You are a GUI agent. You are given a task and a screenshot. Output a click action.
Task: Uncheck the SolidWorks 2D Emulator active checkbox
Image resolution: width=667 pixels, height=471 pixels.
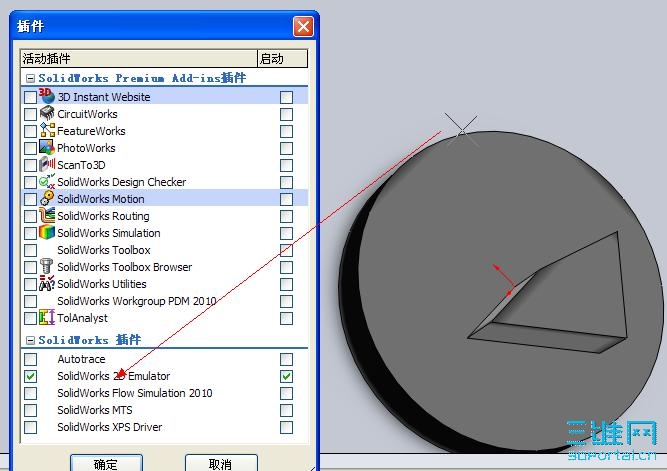(30, 376)
